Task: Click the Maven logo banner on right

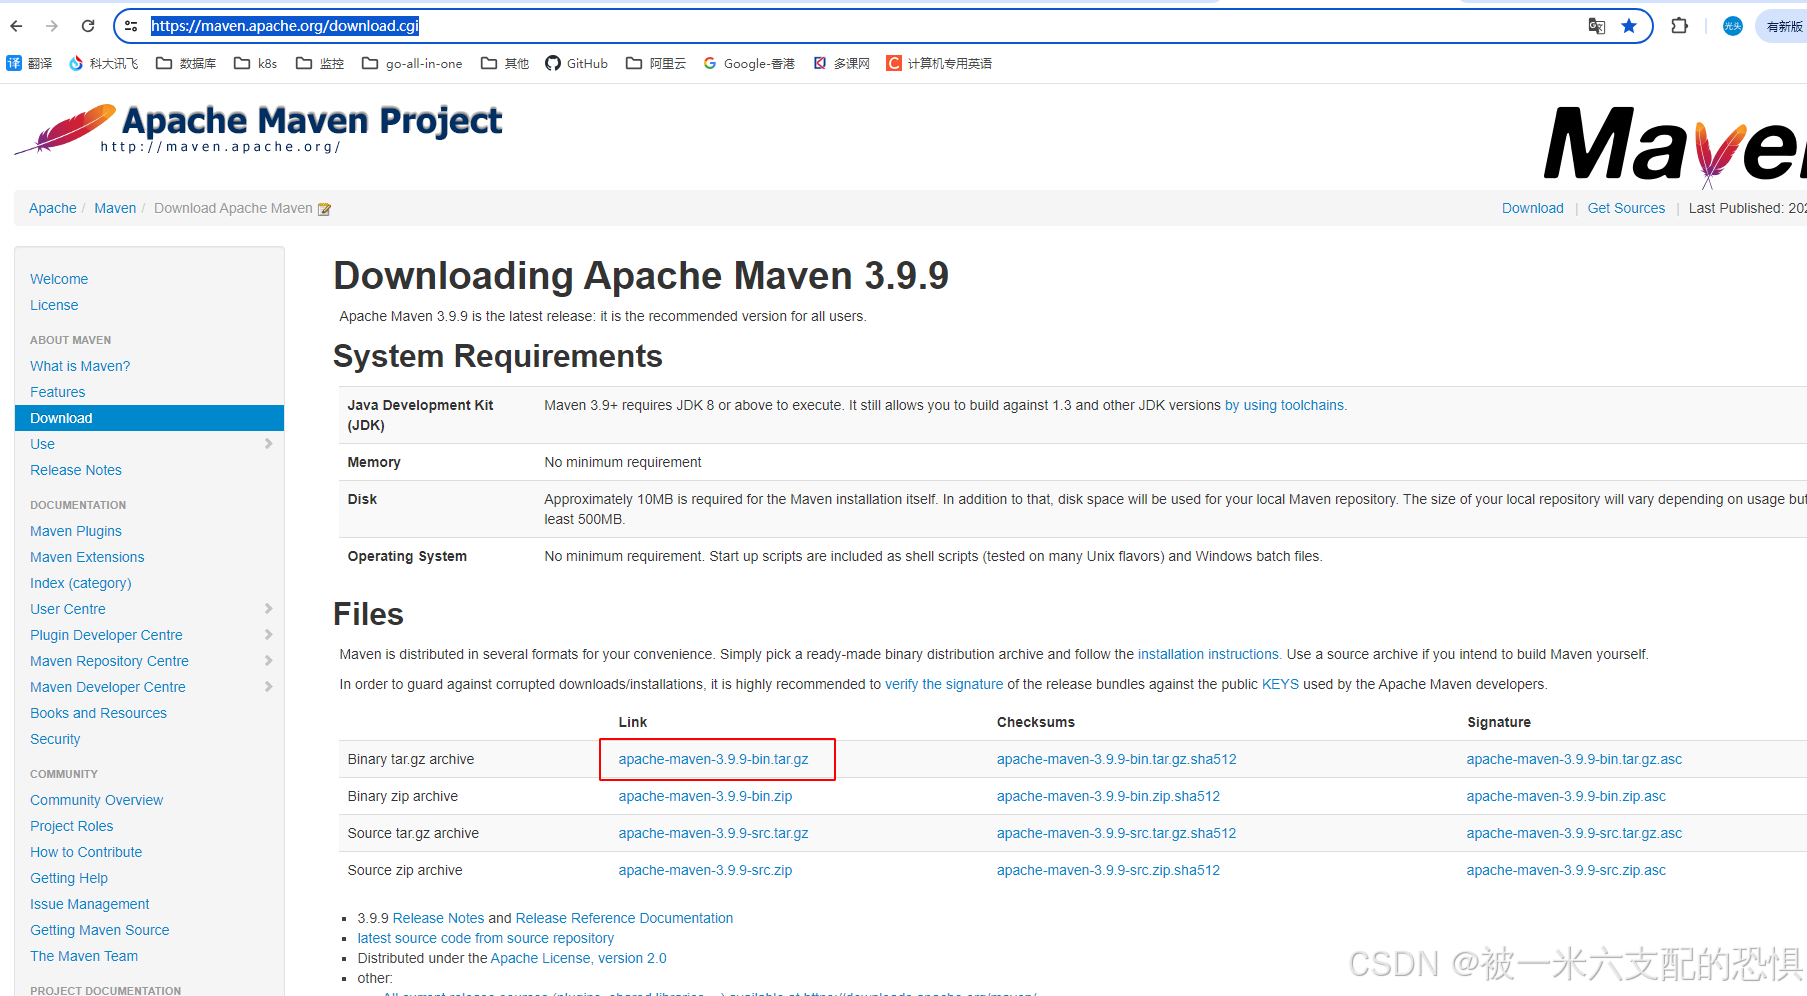Action: 1675,146
